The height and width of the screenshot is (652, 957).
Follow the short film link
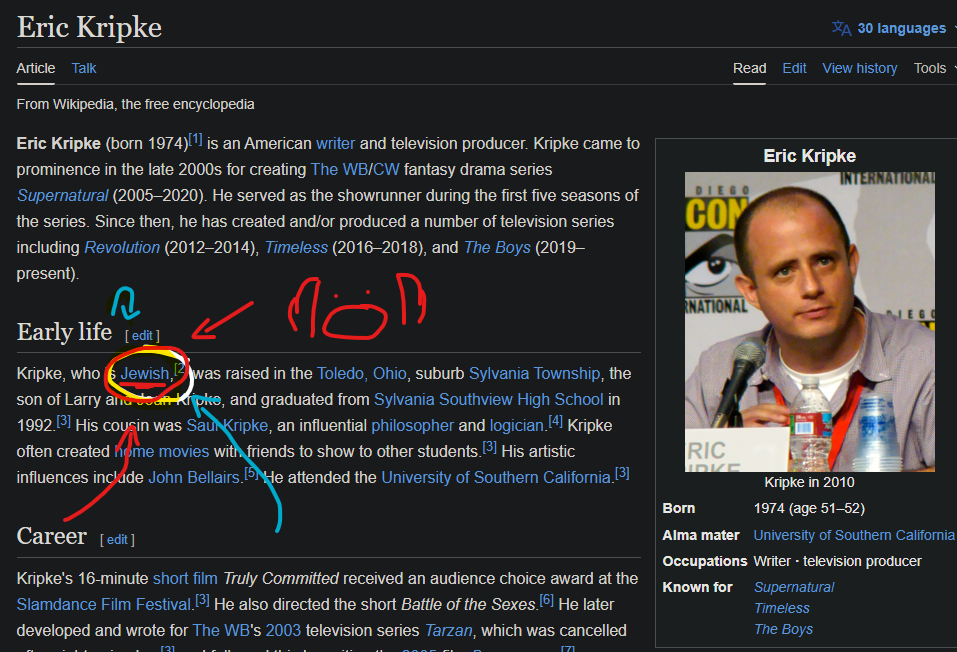point(185,578)
